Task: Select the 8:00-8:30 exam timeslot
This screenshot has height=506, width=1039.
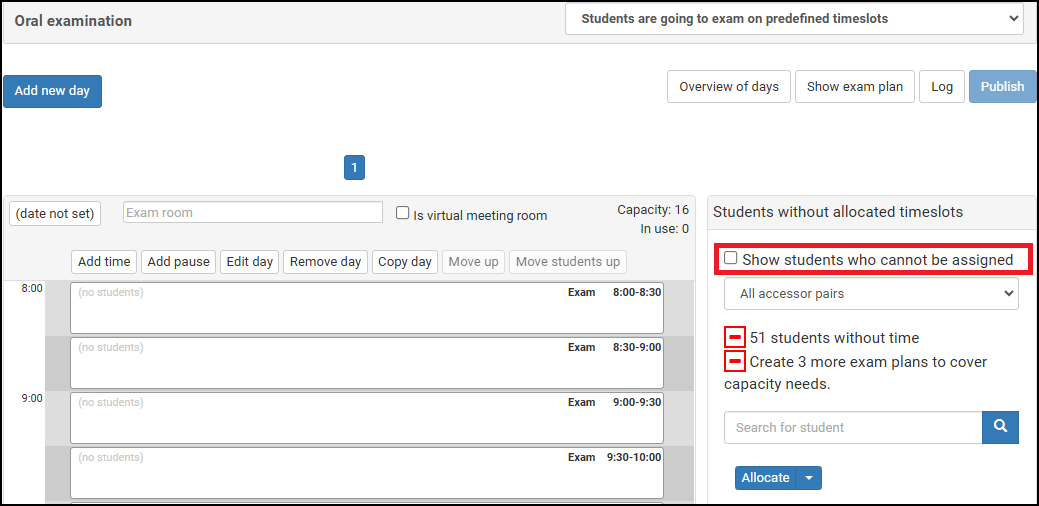Action: [x=366, y=308]
